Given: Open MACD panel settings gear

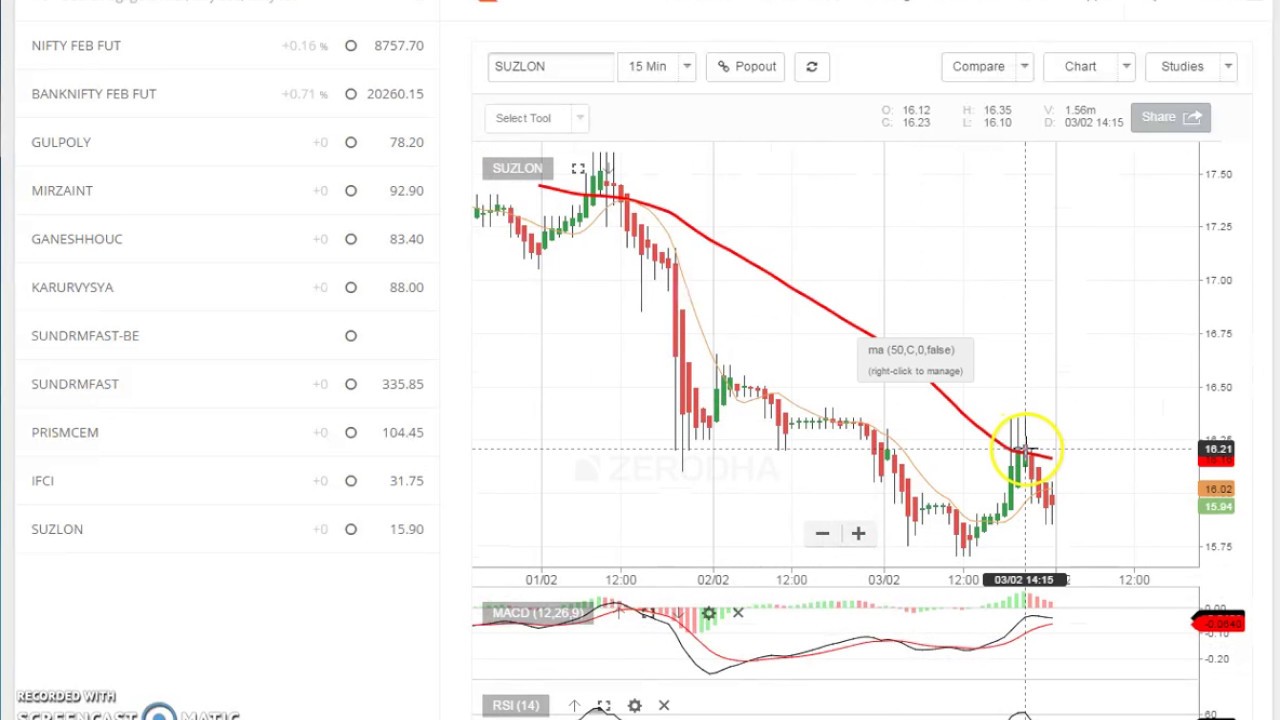Looking at the screenshot, I should [709, 613].
